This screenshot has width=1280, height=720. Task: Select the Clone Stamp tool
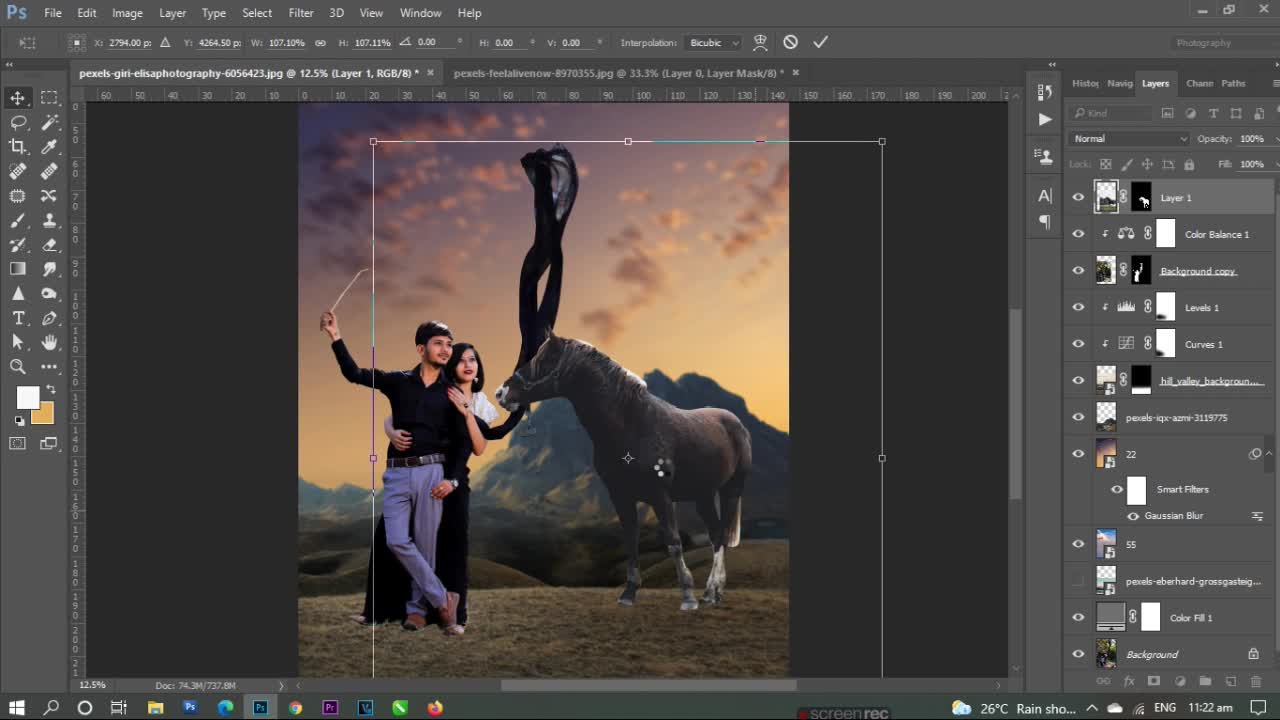pyautogui.click(x=49, y=220)
